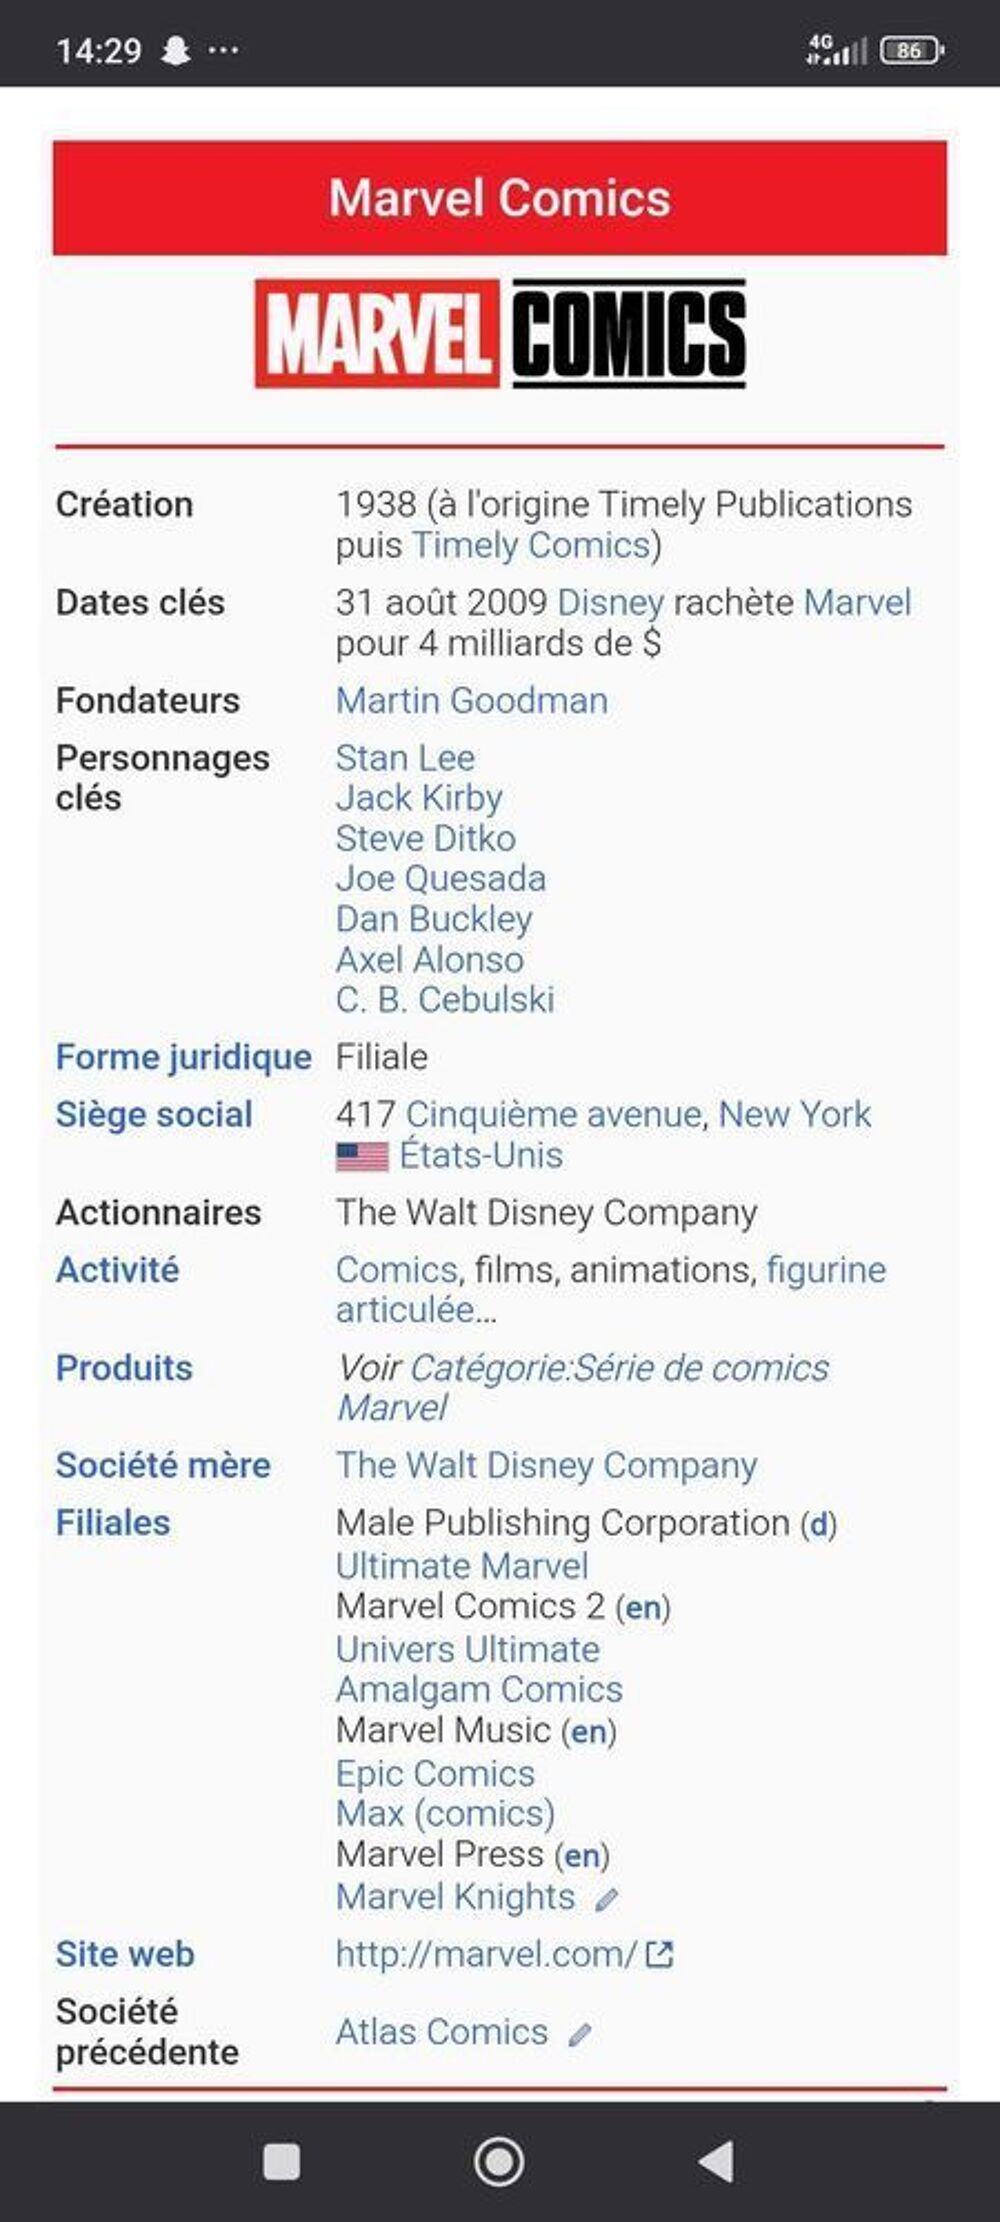
Task: Follow the Cinquième avenue link
Action: 553,1114
